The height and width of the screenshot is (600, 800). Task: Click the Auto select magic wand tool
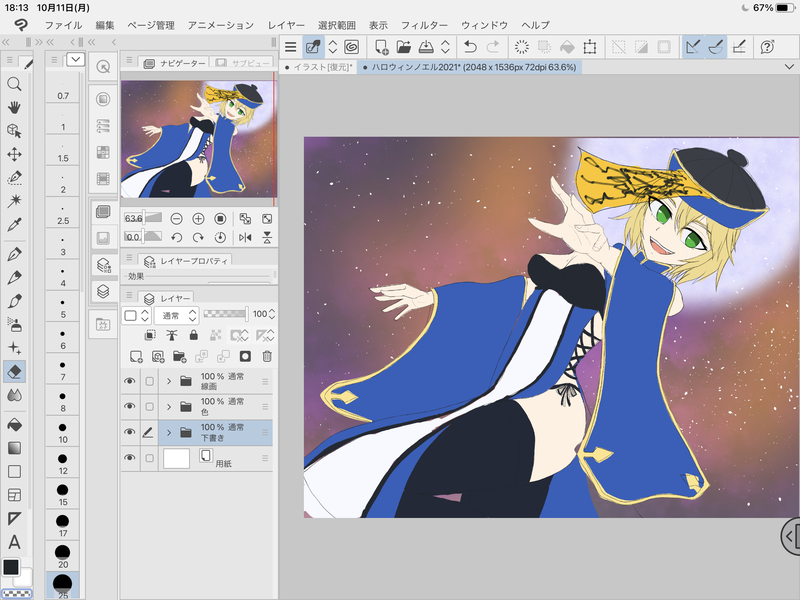(14, 202)
